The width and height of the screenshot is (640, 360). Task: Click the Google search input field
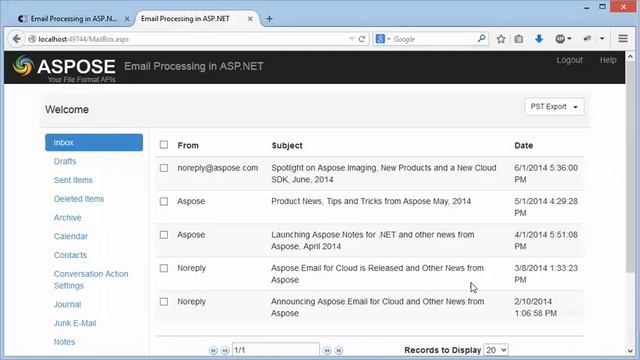(x=433, y=39)
